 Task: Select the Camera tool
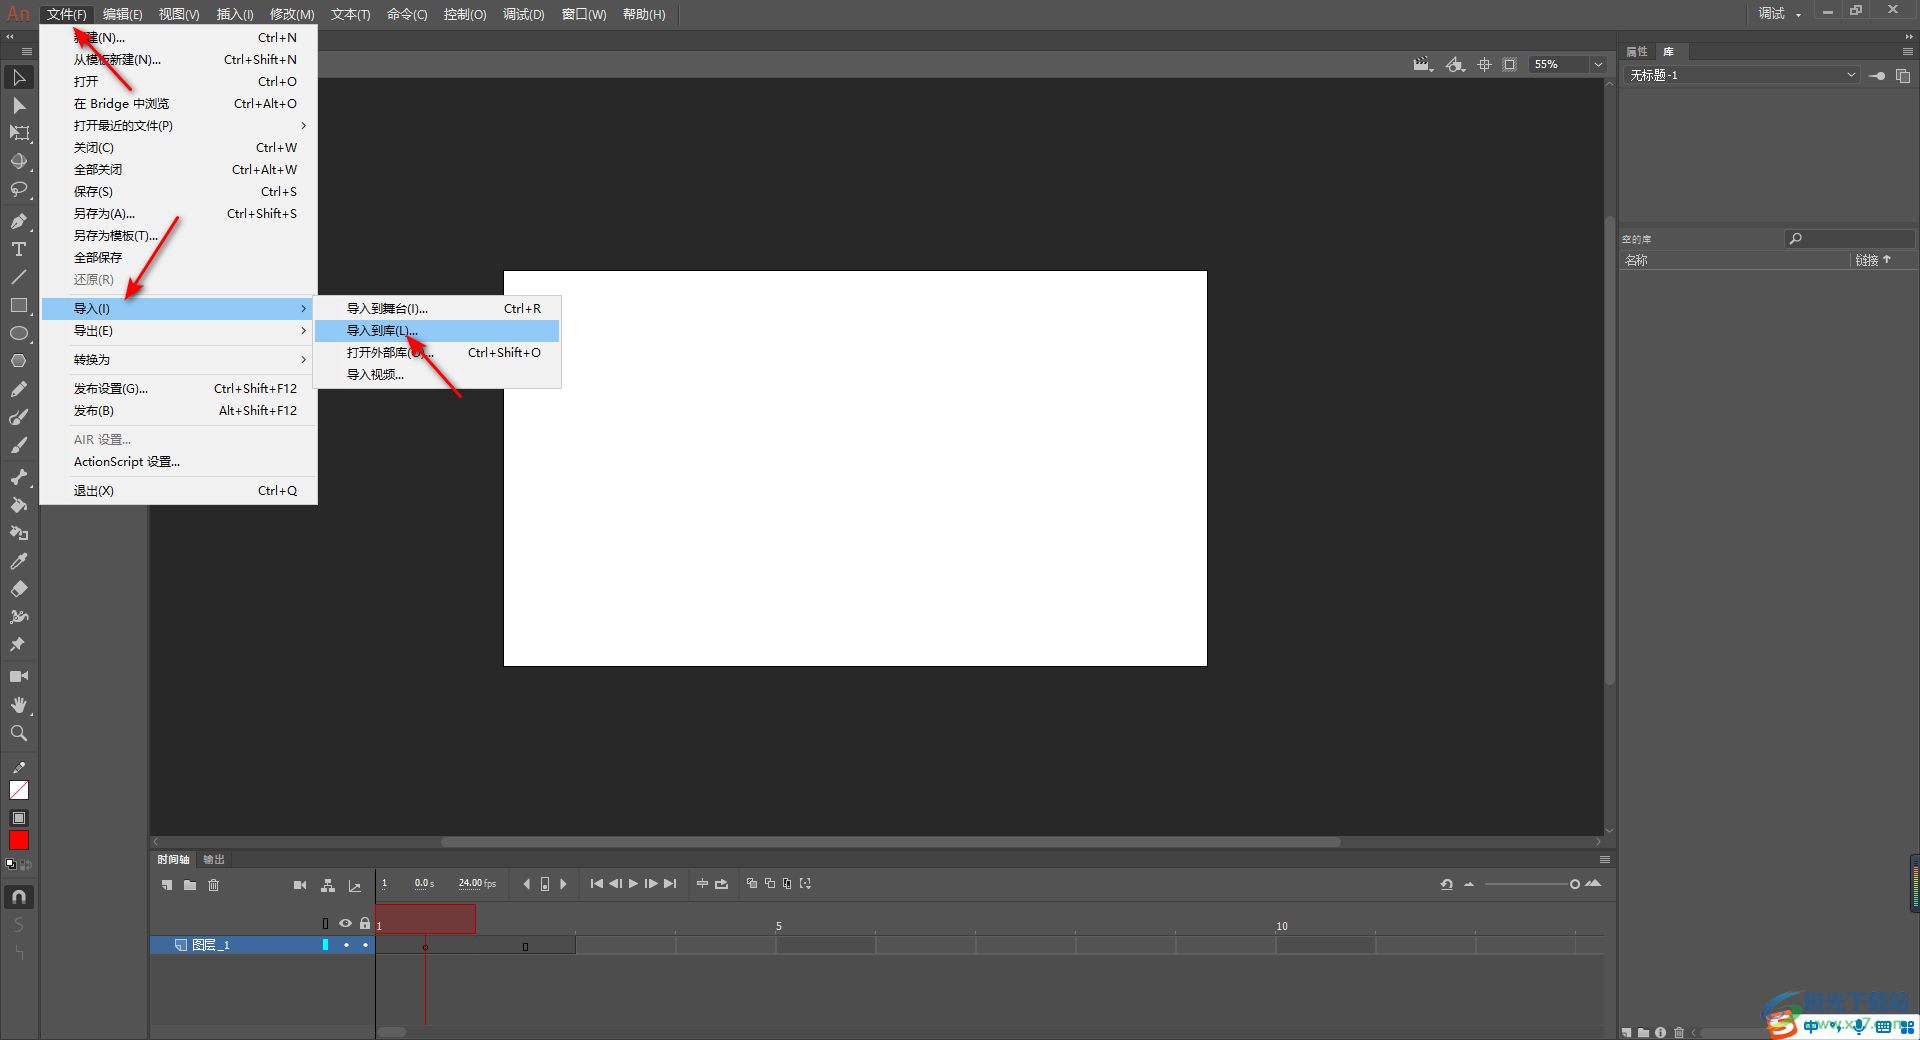click(19, 677)
